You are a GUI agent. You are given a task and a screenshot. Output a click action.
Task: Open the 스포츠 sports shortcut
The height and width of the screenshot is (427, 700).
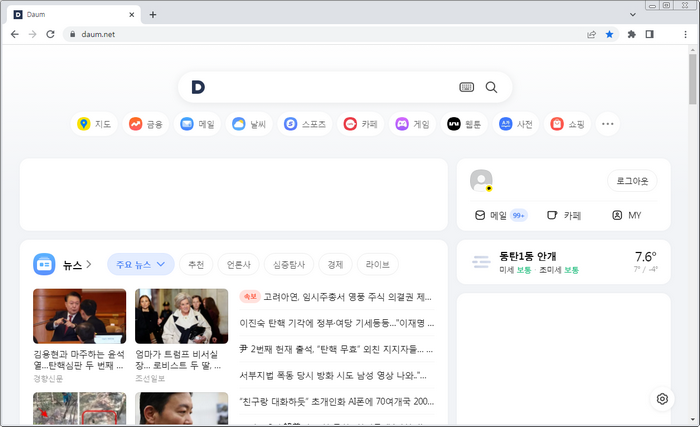click(x=305, y=124)
